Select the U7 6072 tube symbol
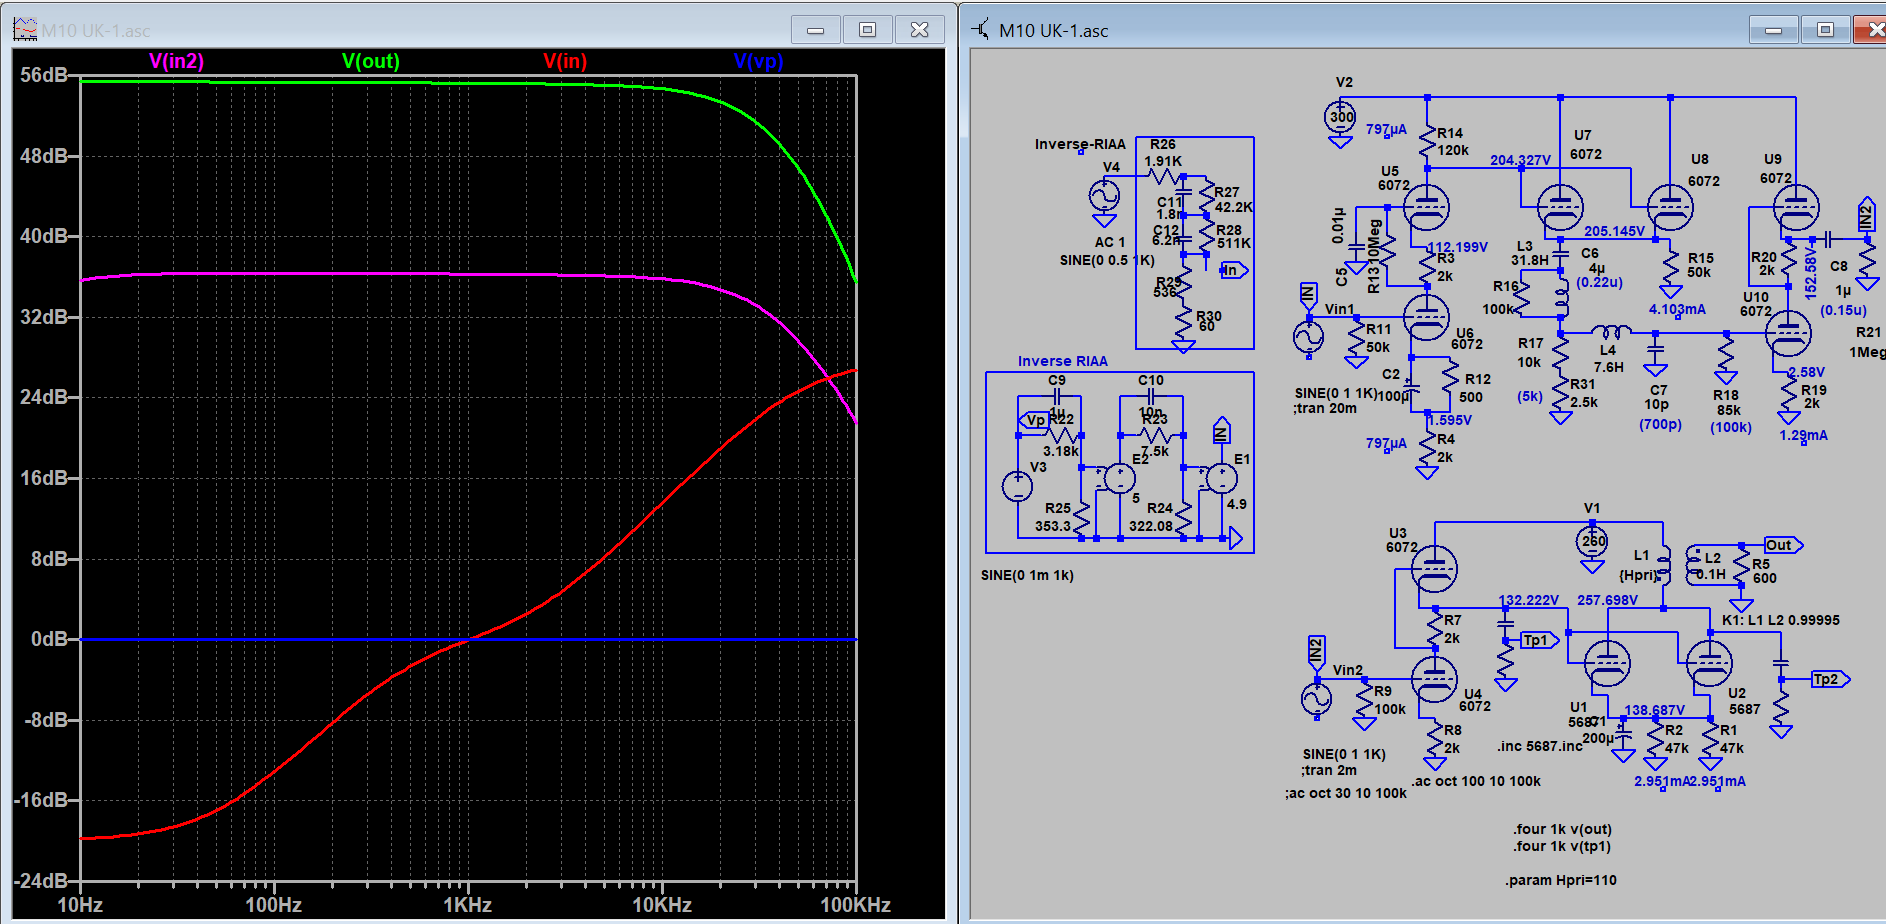 click(x=1560, y=208)
